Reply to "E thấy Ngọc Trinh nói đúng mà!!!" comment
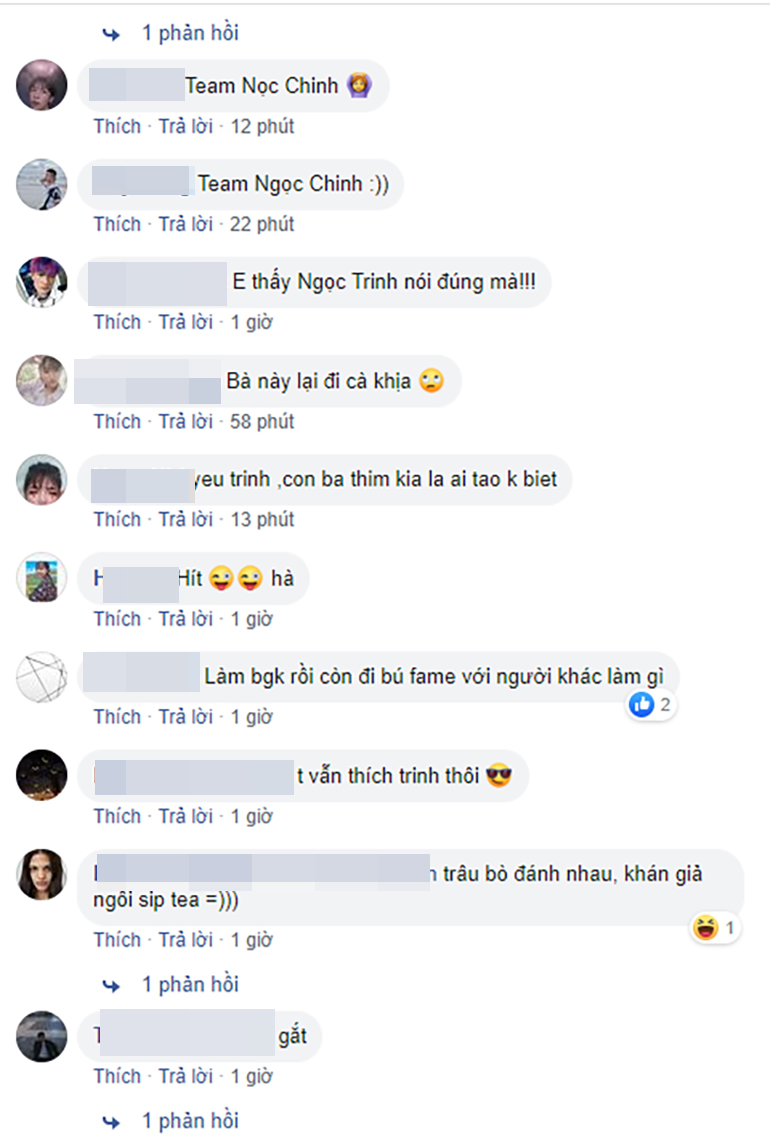Viewport: 770px width, 1141px height. (x=186, y=322)
